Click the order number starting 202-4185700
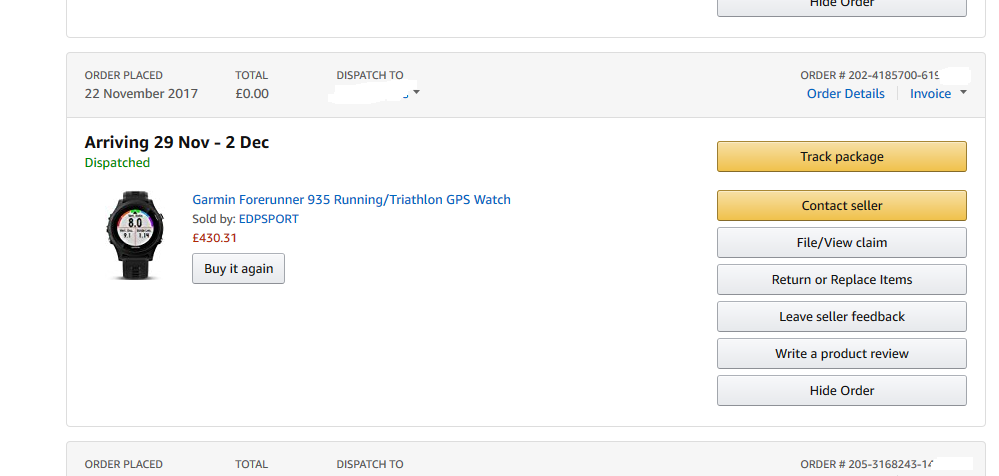999x476 pixels. [x=870, y=75]
